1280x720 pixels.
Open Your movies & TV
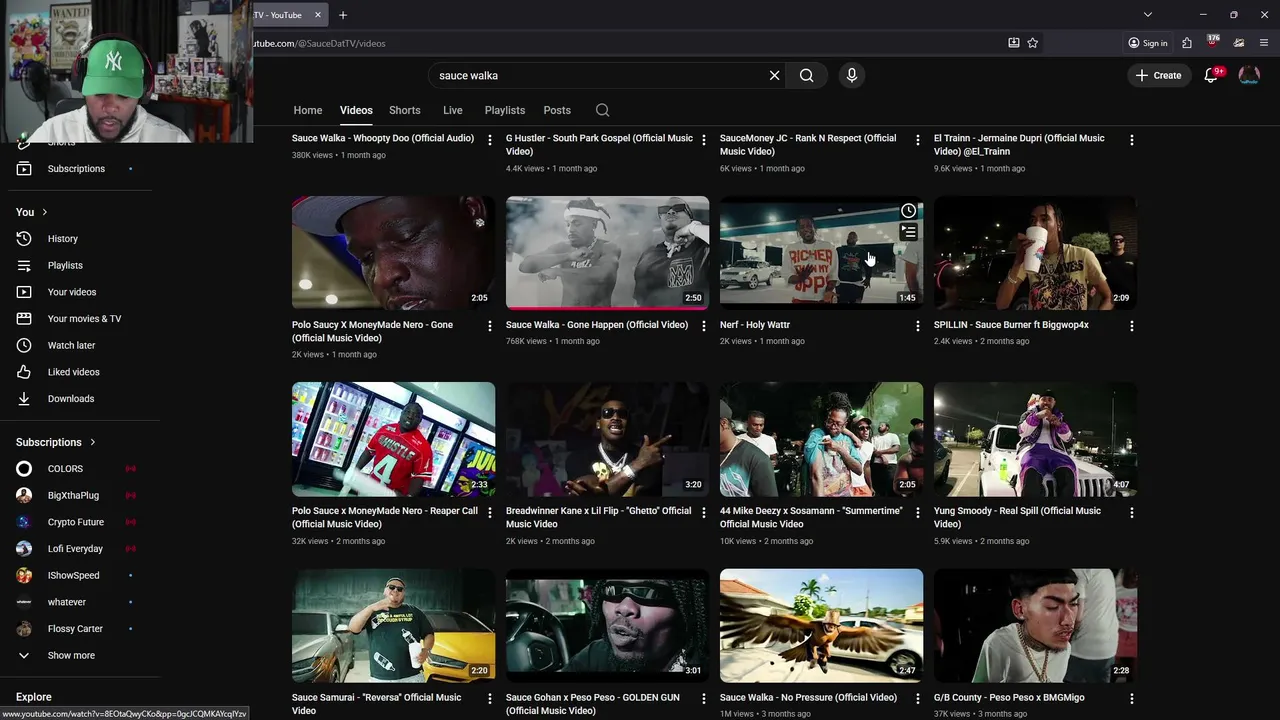point(78,318)
